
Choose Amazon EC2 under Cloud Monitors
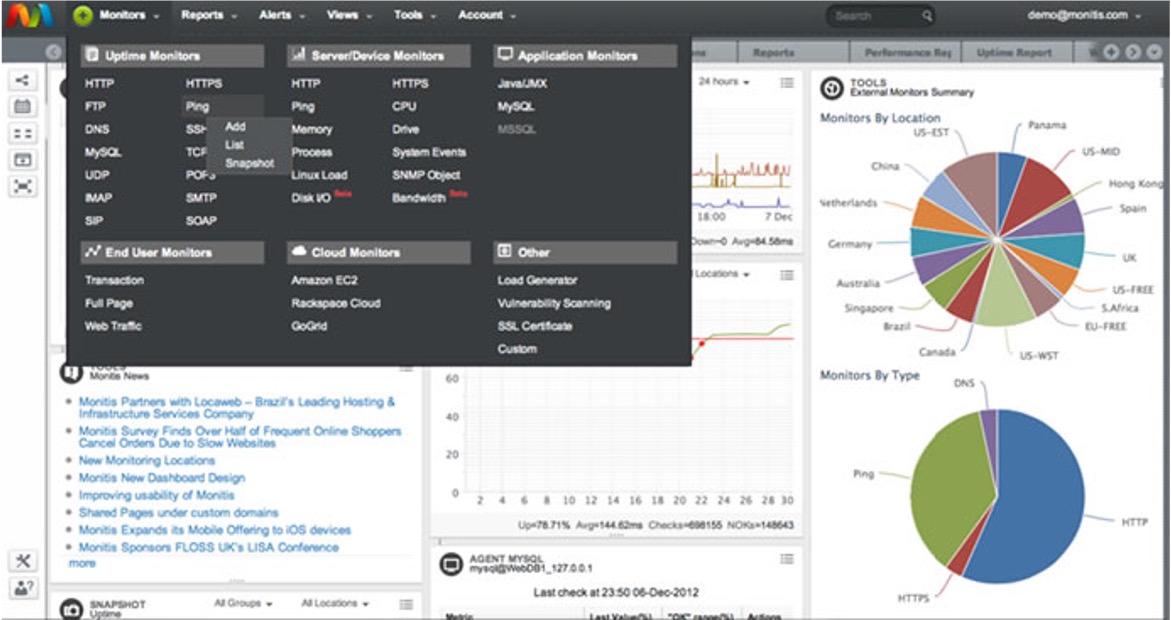tap(324, 281)
